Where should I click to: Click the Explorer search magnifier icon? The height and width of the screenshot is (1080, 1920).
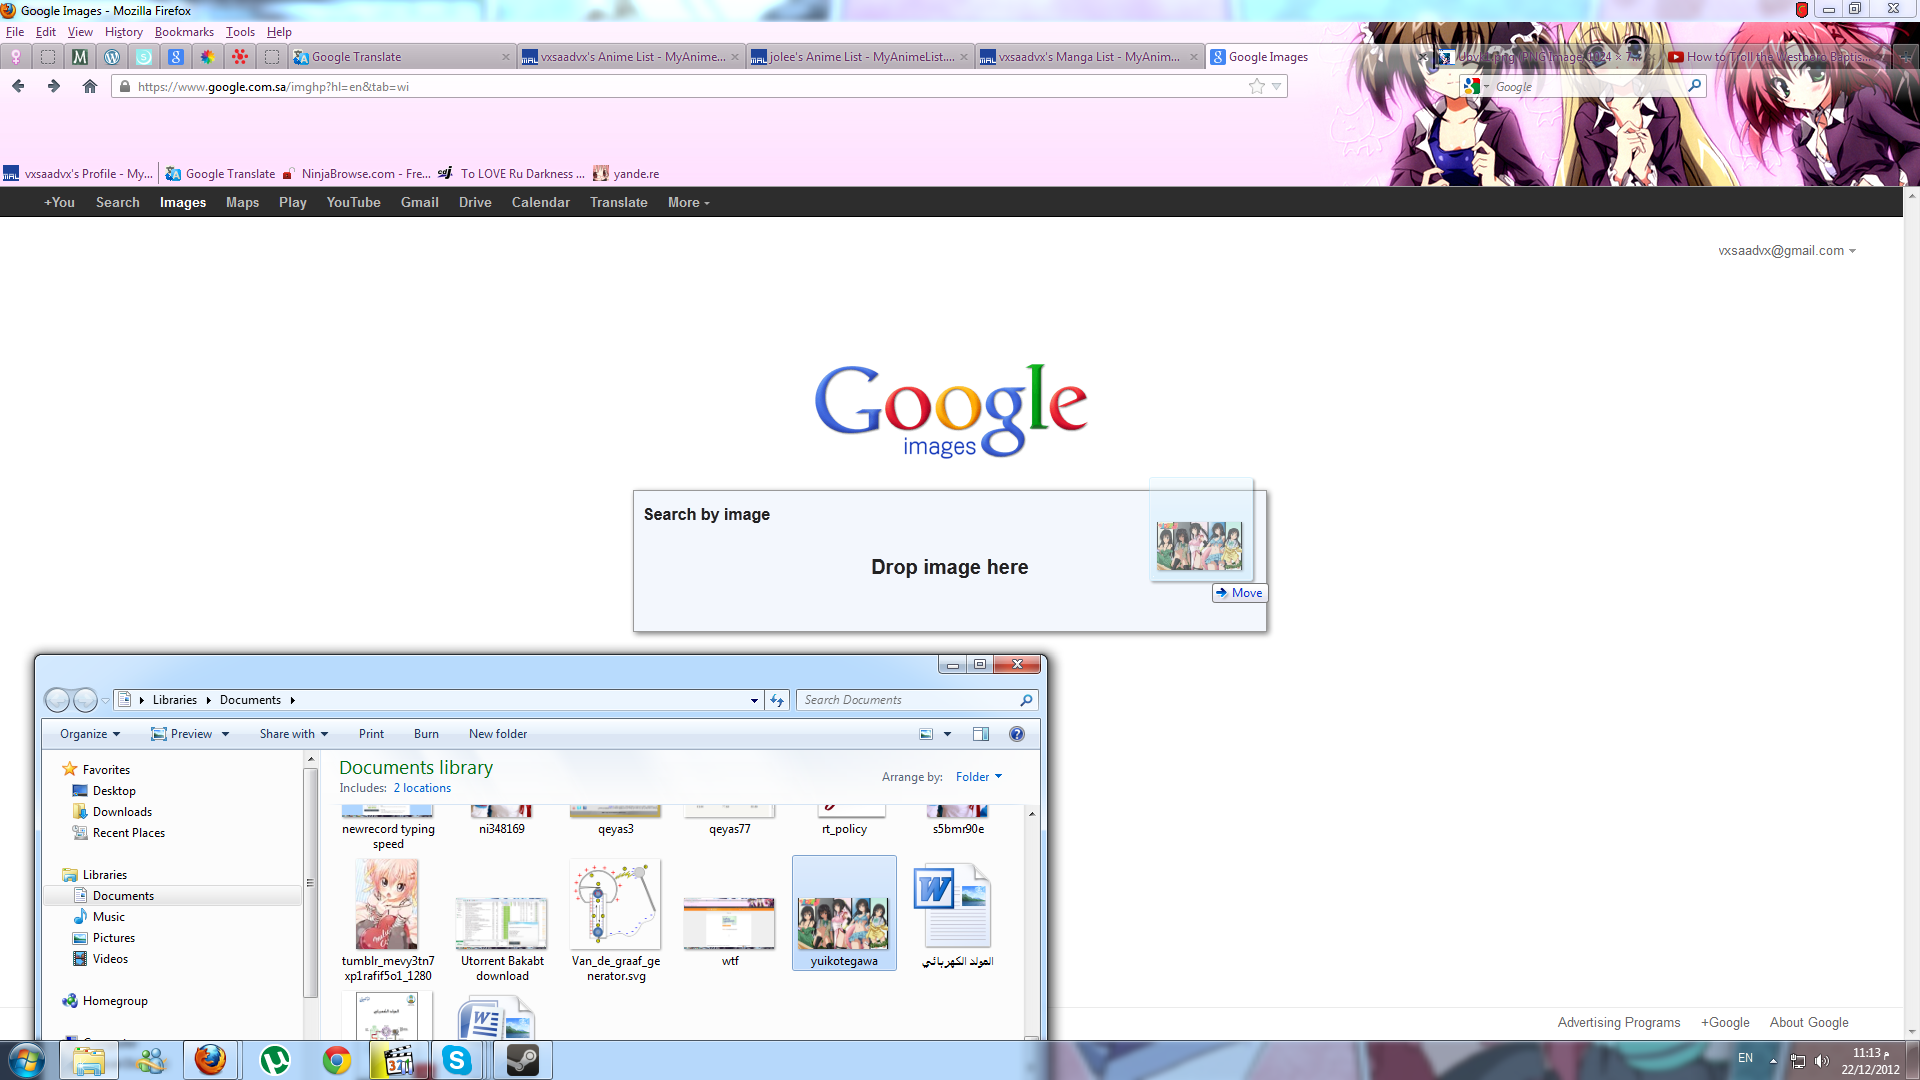(1026, 700)
